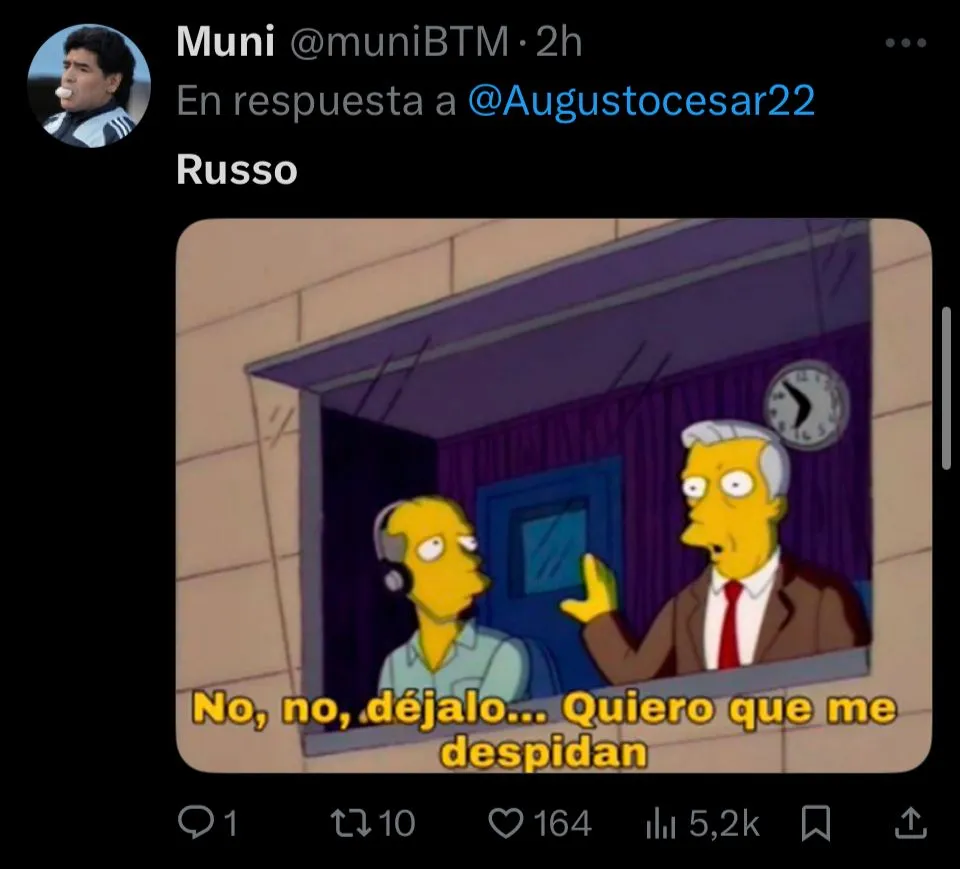View tweet analytics bar chart icon
Screen dimensions: 960x869
click(x=661, y=824)
